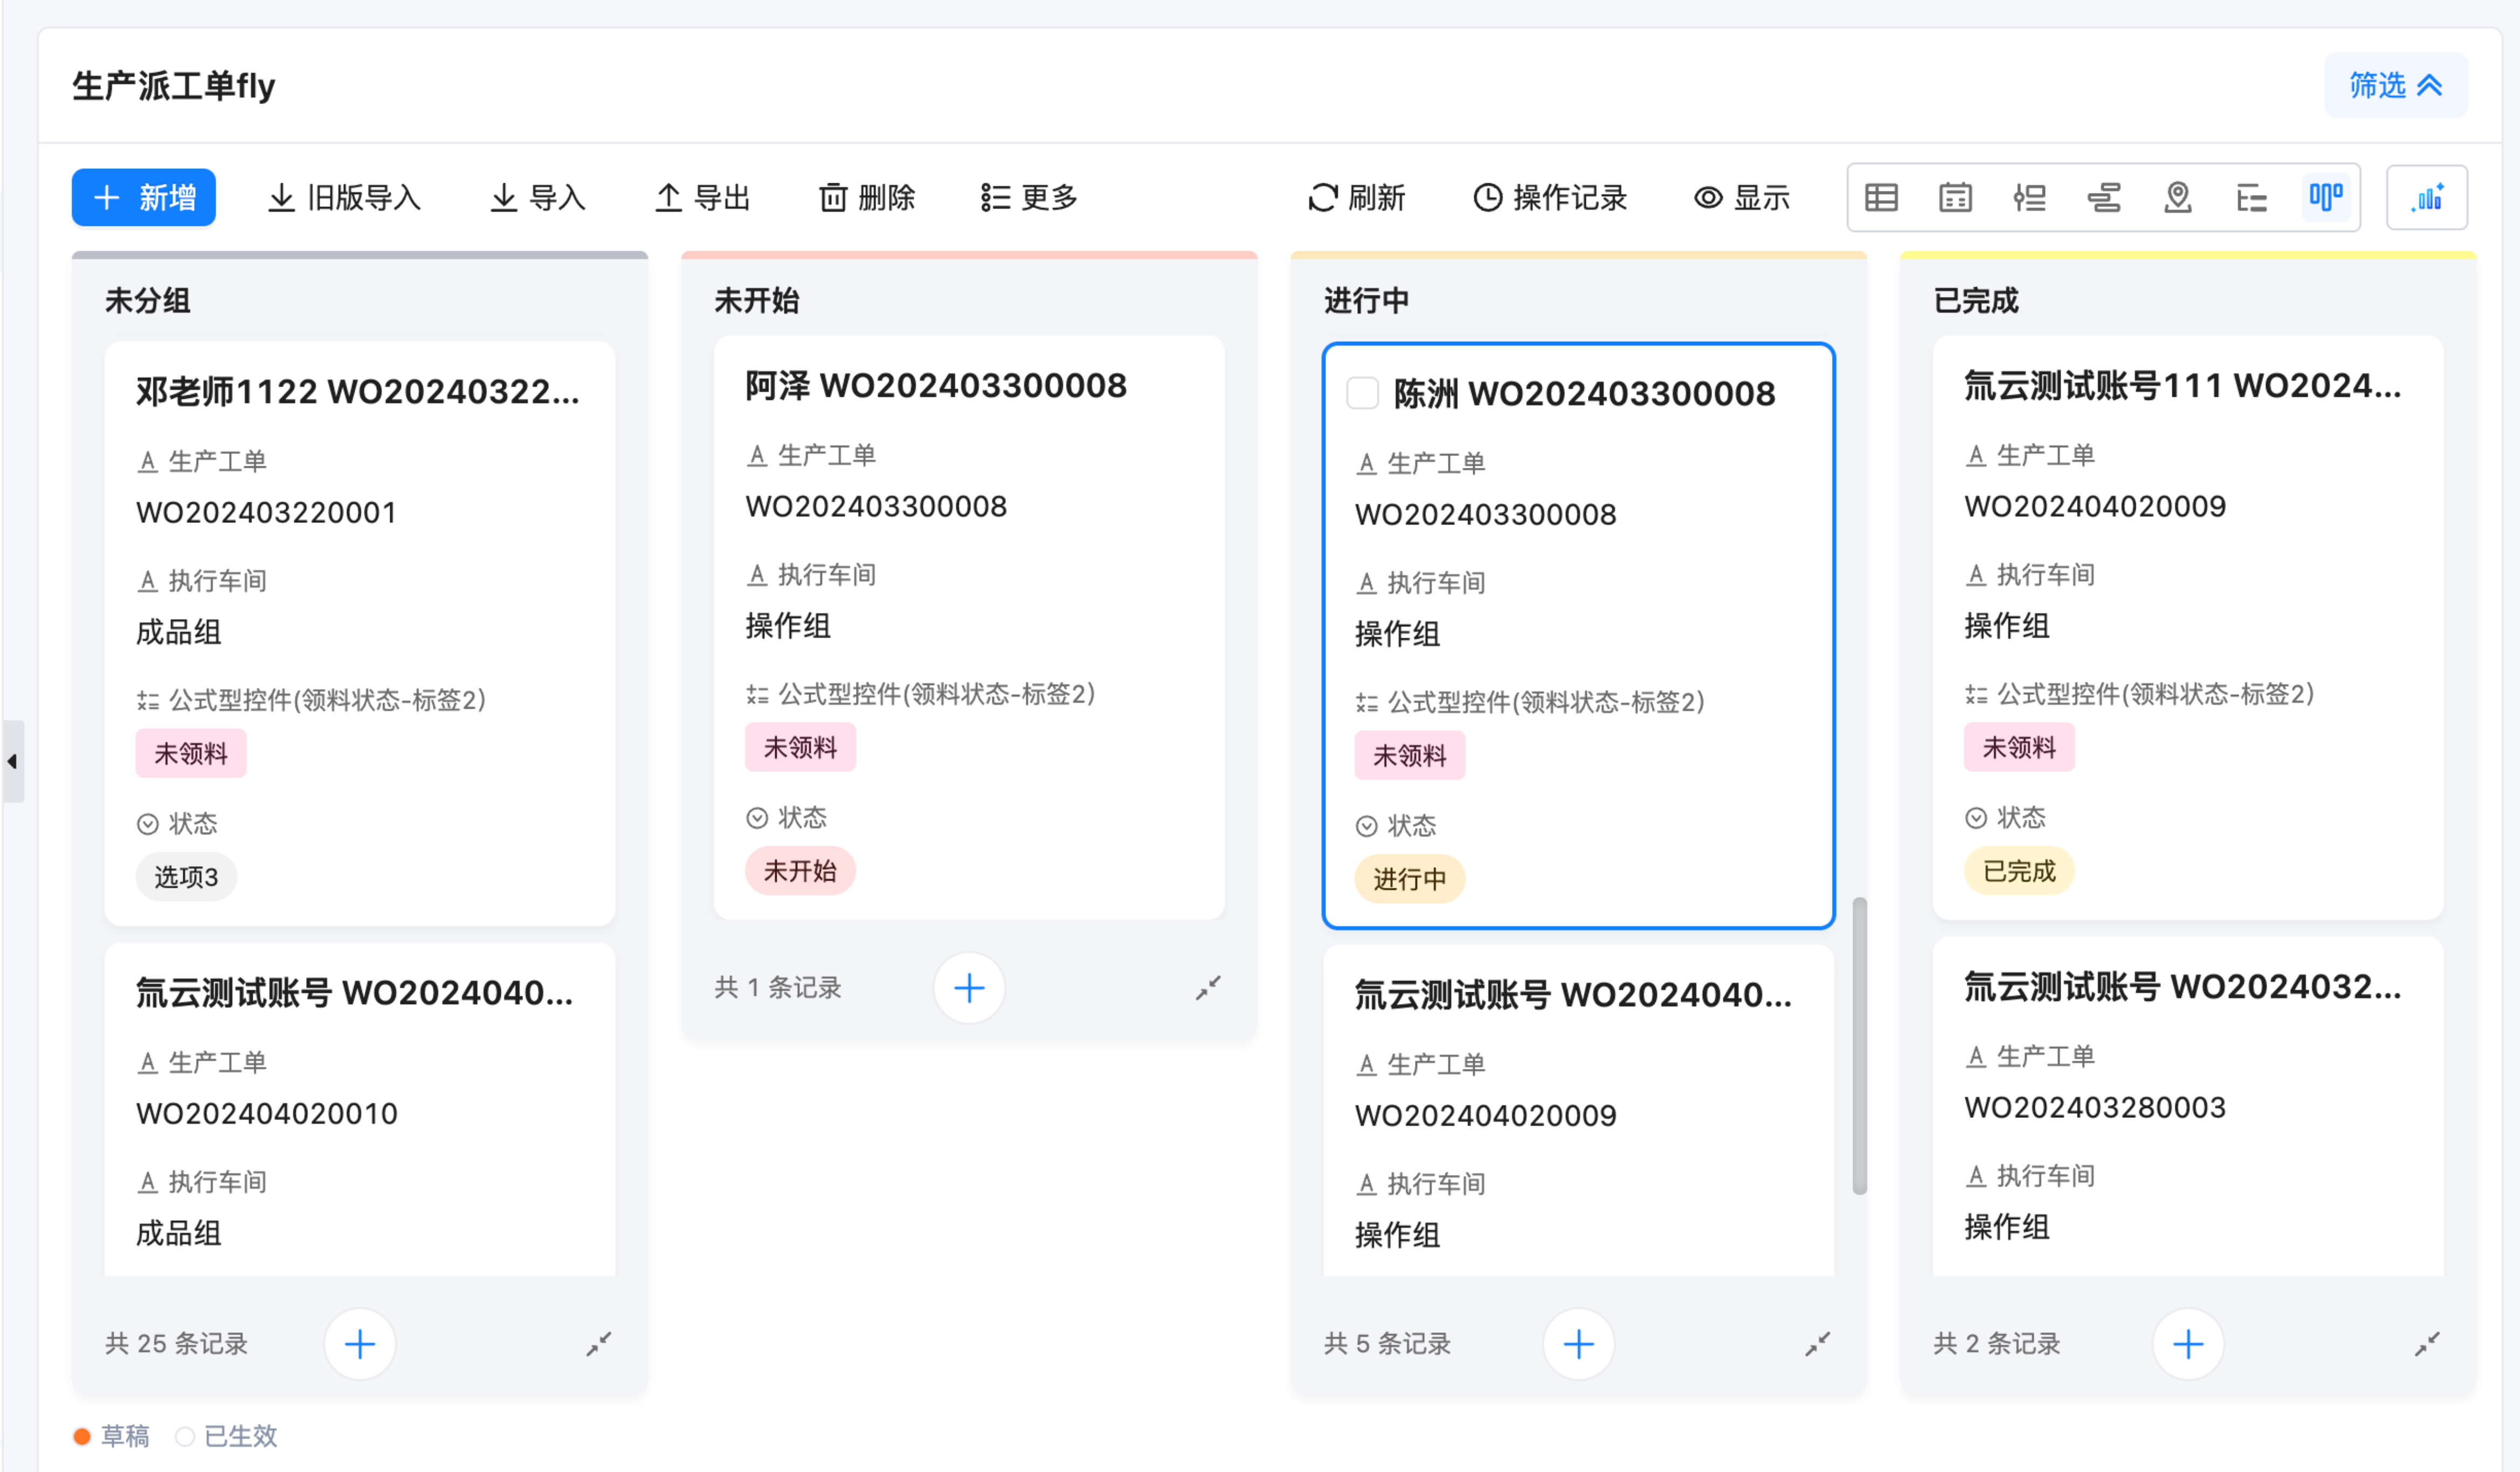
Task: Click the 删除 delete button
Action: pyautogui.click(x=867, y=197)
